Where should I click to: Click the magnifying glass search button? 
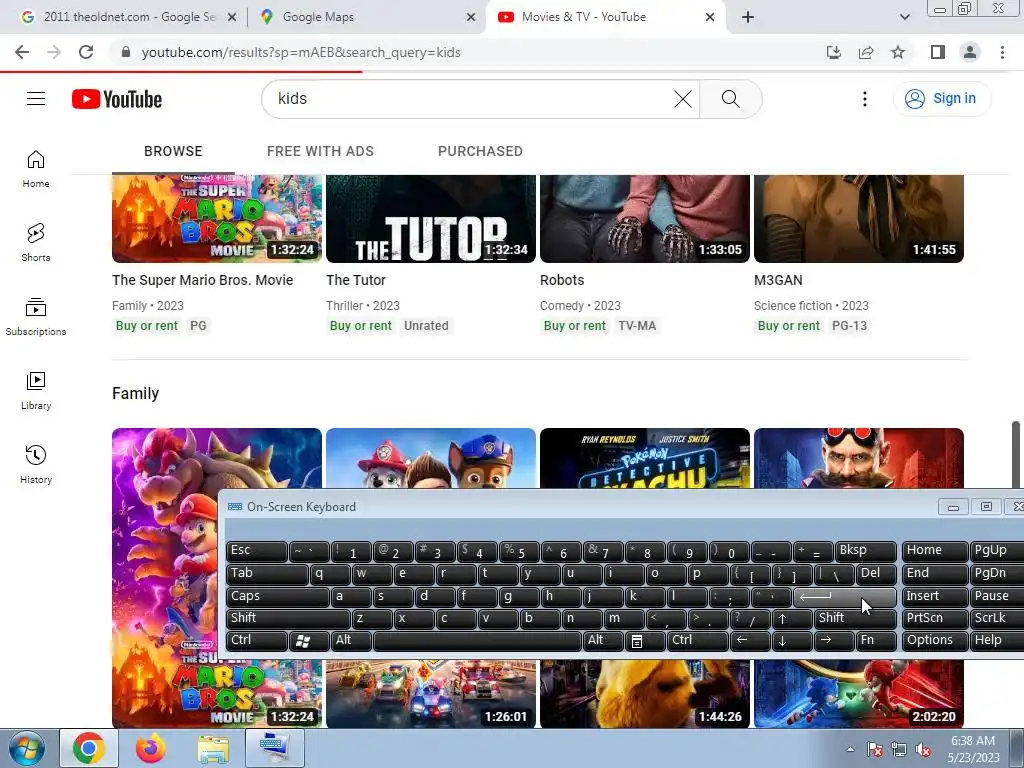pos(730,99)
